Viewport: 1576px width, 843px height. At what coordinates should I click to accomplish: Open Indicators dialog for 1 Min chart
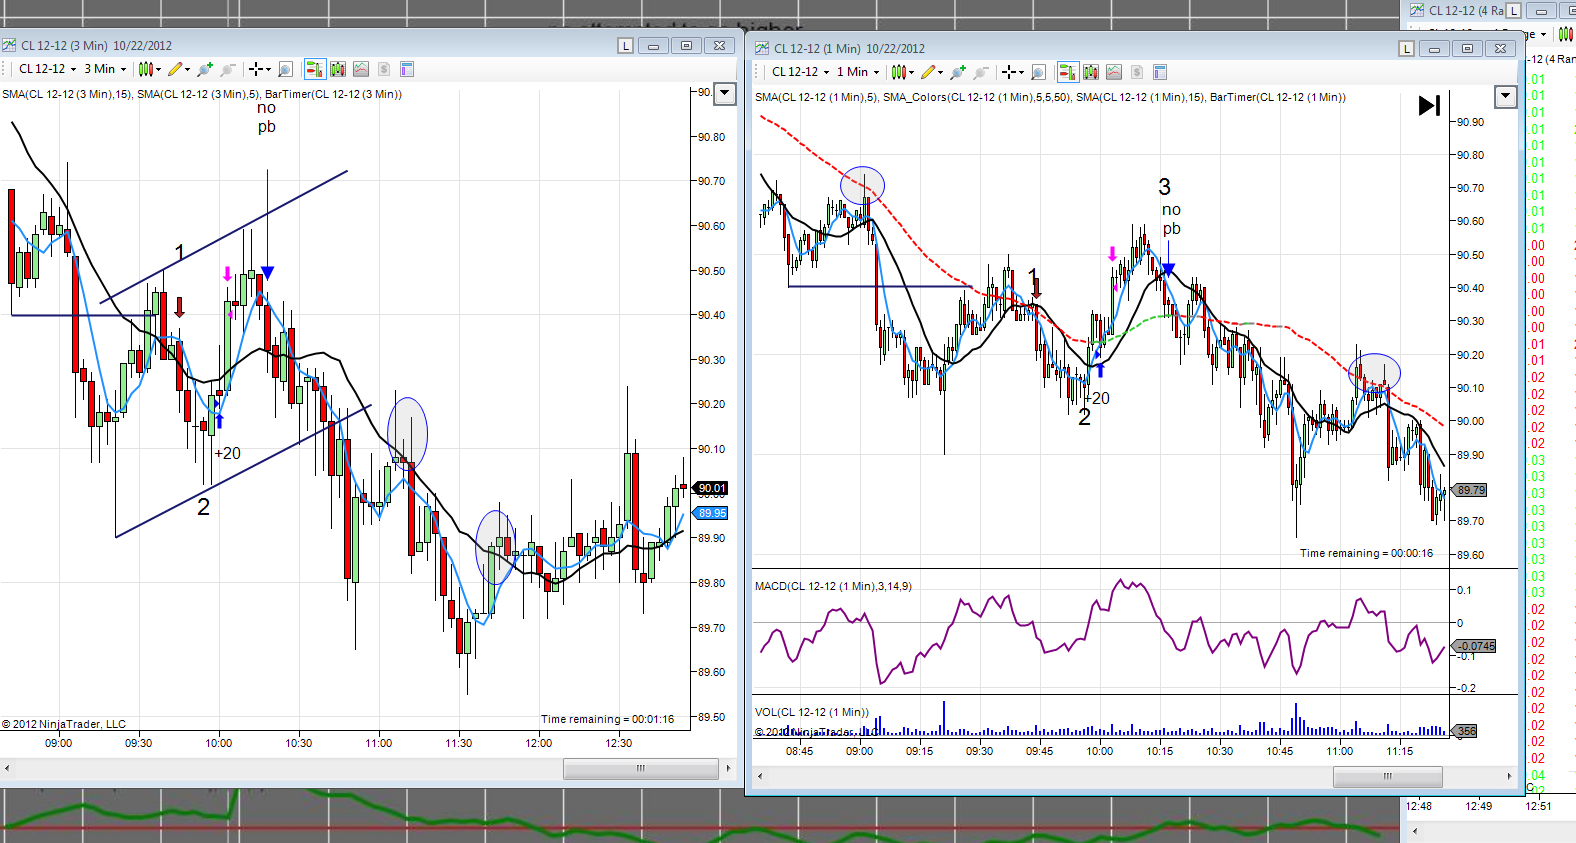click(x=1091, y=72)
